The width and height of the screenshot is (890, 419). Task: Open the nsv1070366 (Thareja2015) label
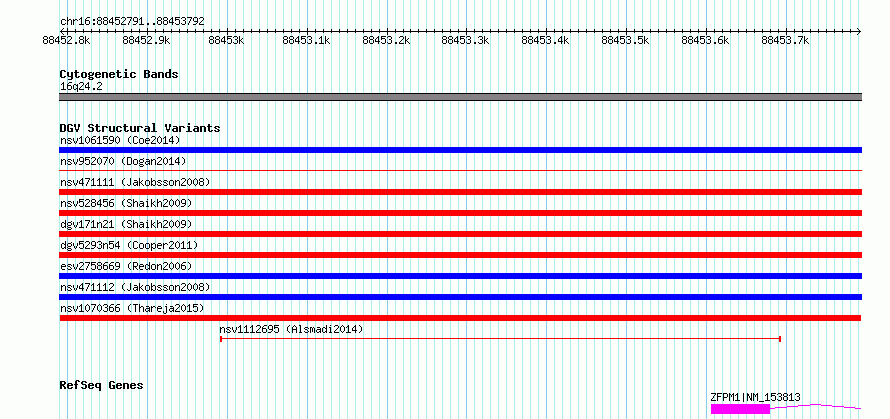point(132,308)
